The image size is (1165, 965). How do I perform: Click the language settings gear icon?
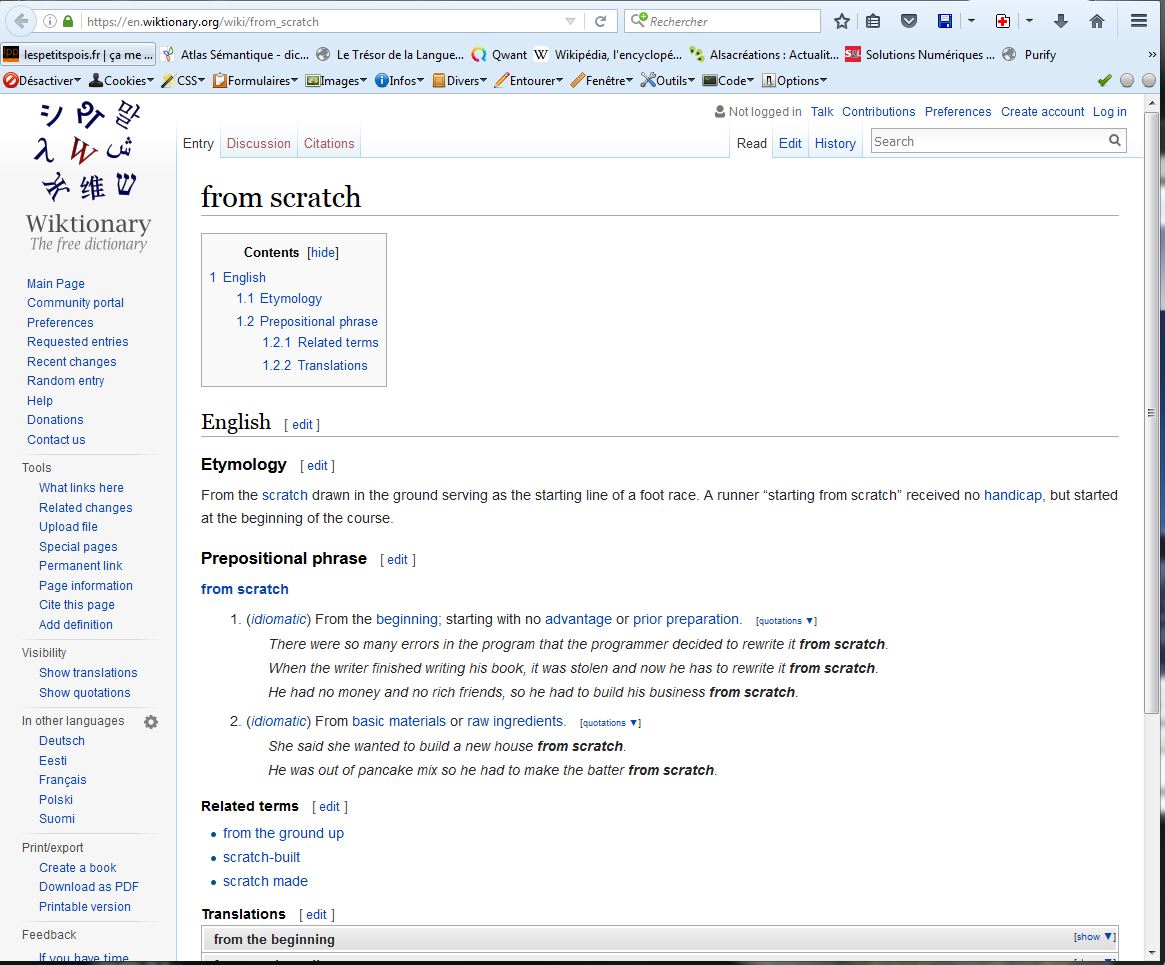pyautogui.click(x=151, y=722)
